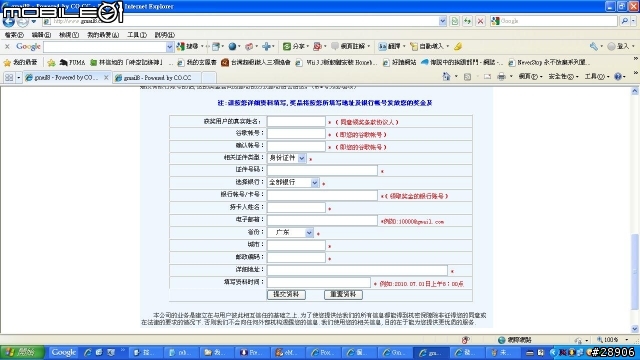Screen dimensions: 640x360
Task: Open the province (广东) dropdown
Action: [309, 233]
